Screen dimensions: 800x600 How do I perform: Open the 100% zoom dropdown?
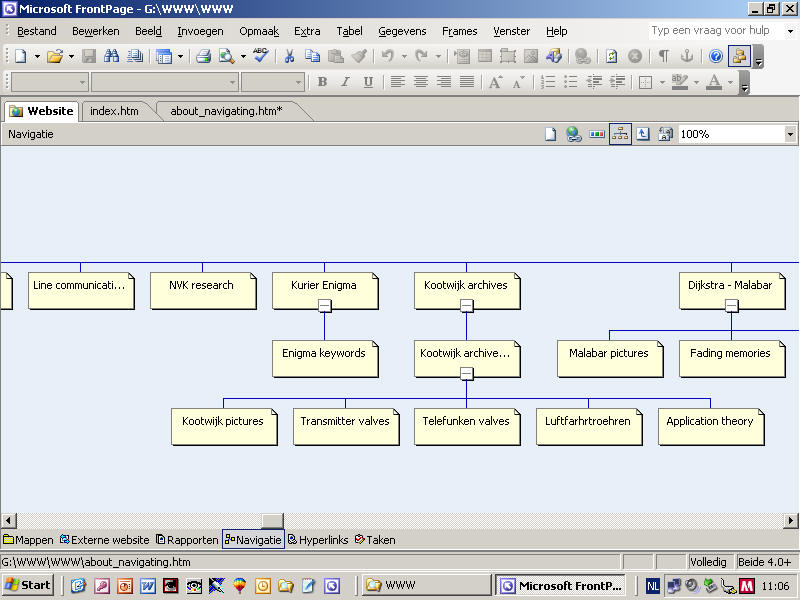(x=790, y=134)
